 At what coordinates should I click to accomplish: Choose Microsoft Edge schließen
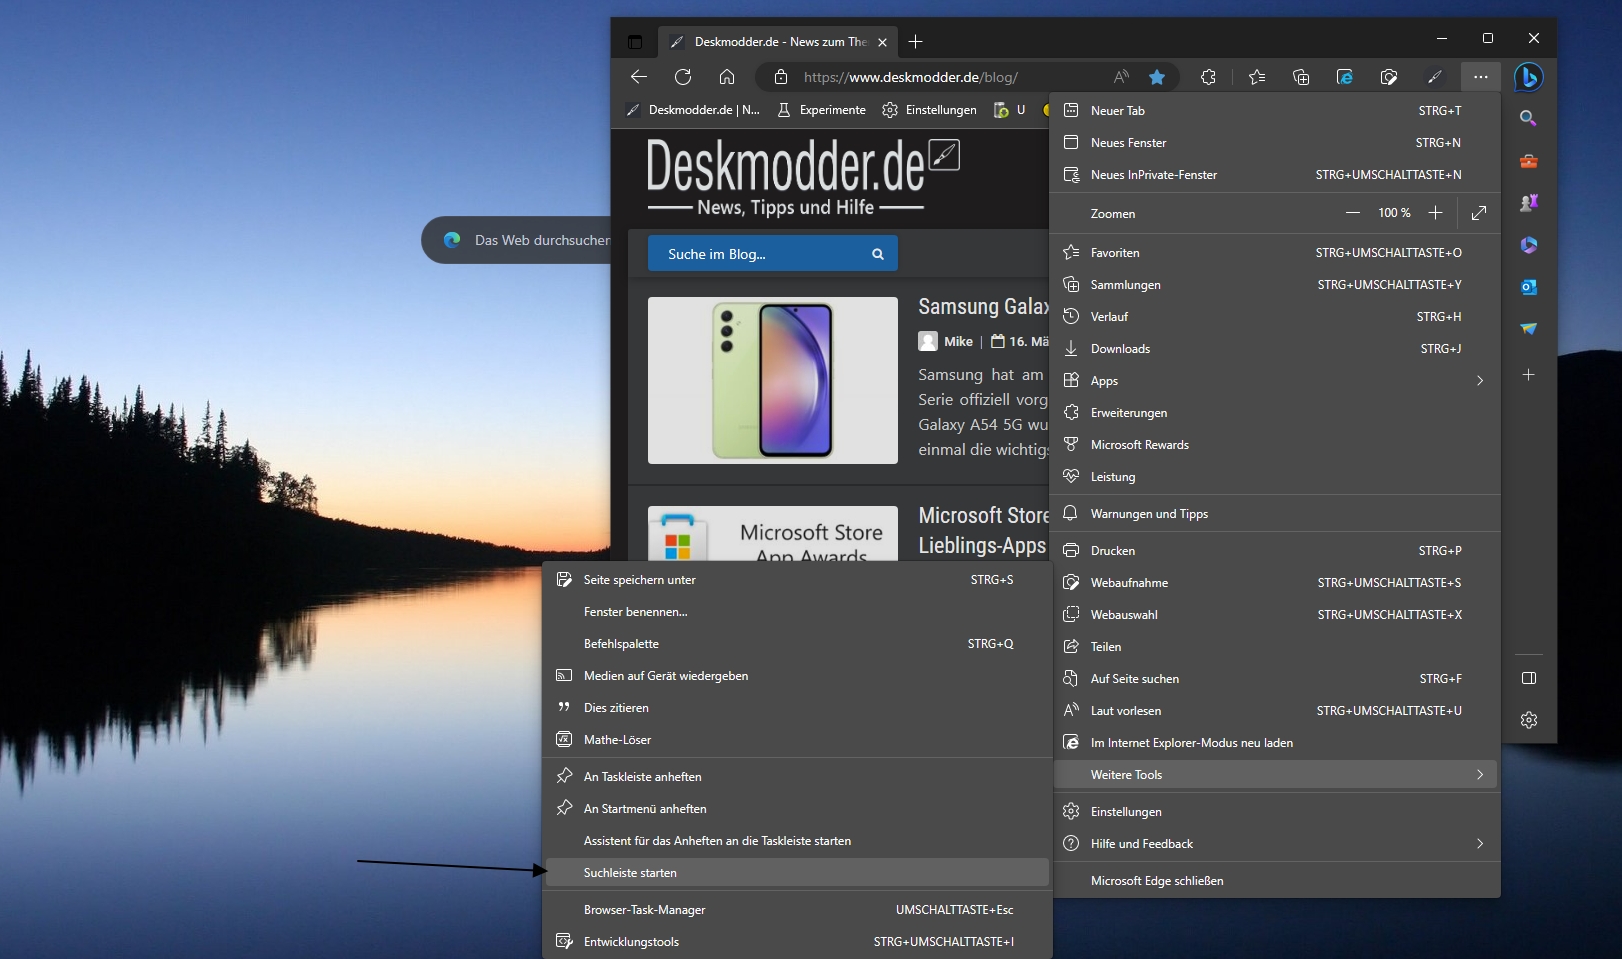coord(1276,881)
